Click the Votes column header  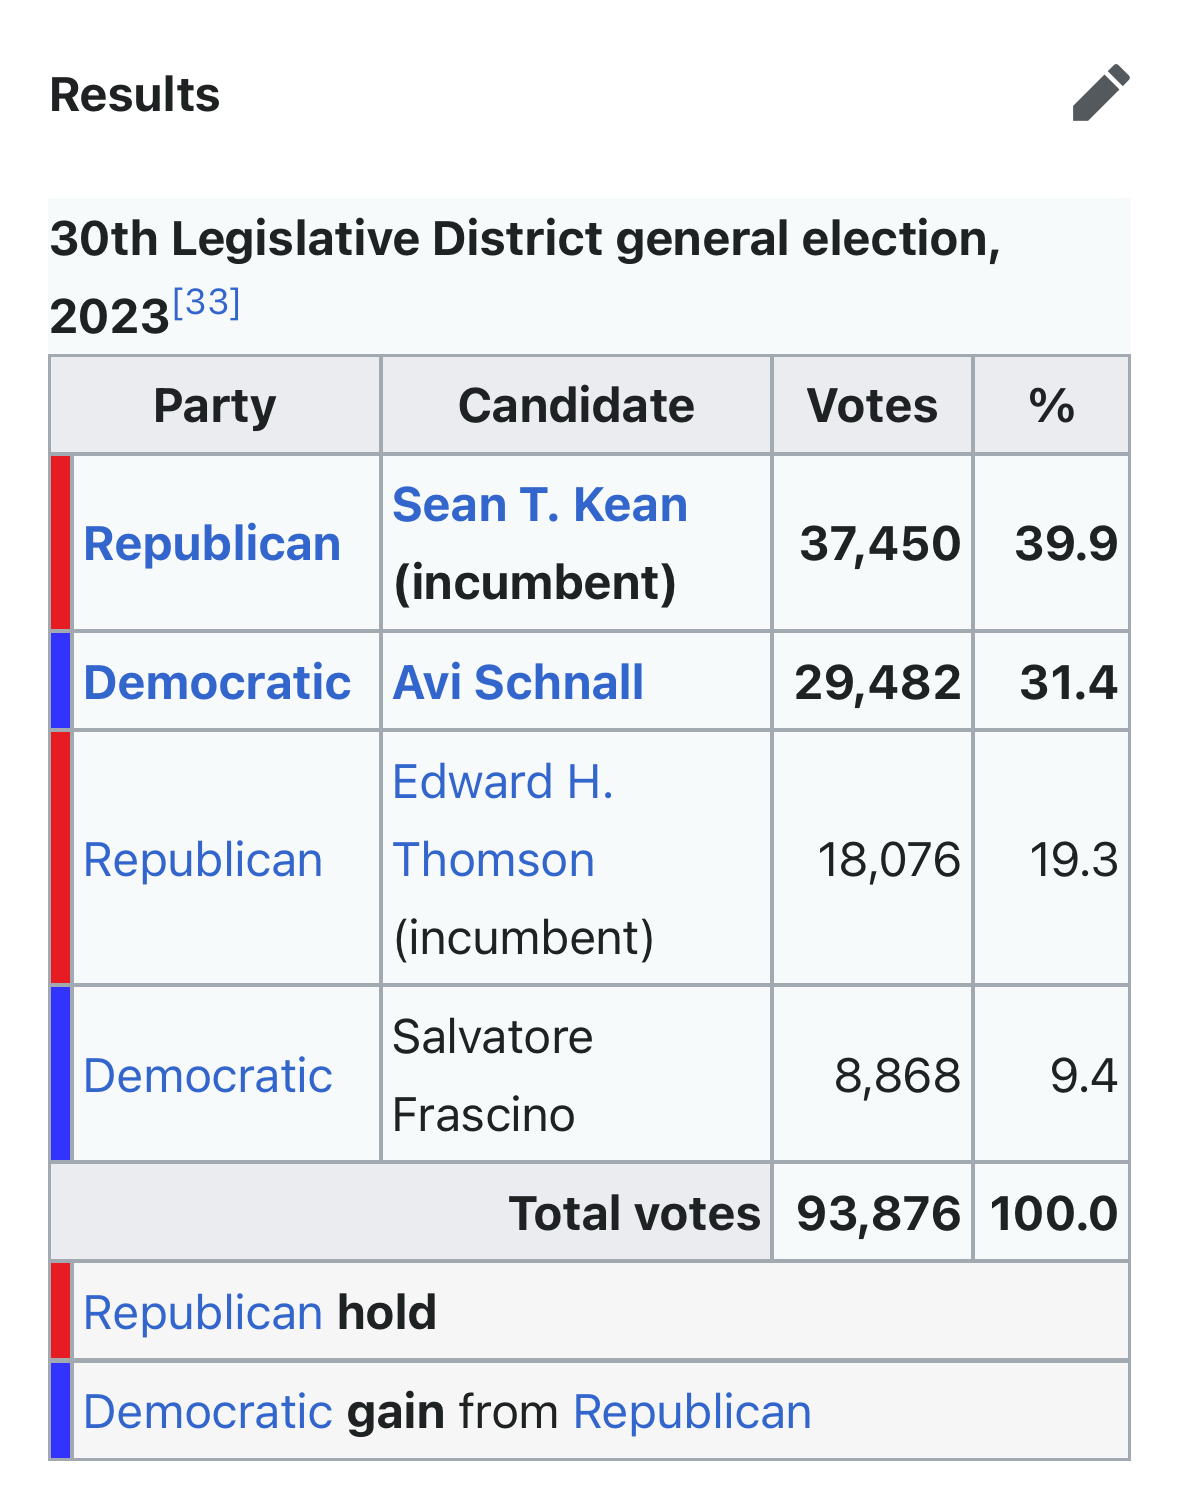(872, 406)
